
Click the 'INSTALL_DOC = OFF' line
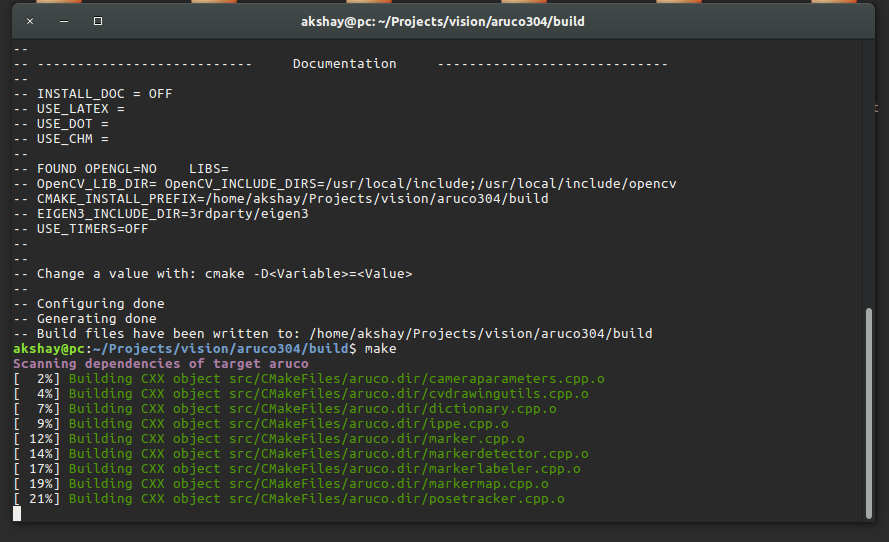(x=93, y=94)
